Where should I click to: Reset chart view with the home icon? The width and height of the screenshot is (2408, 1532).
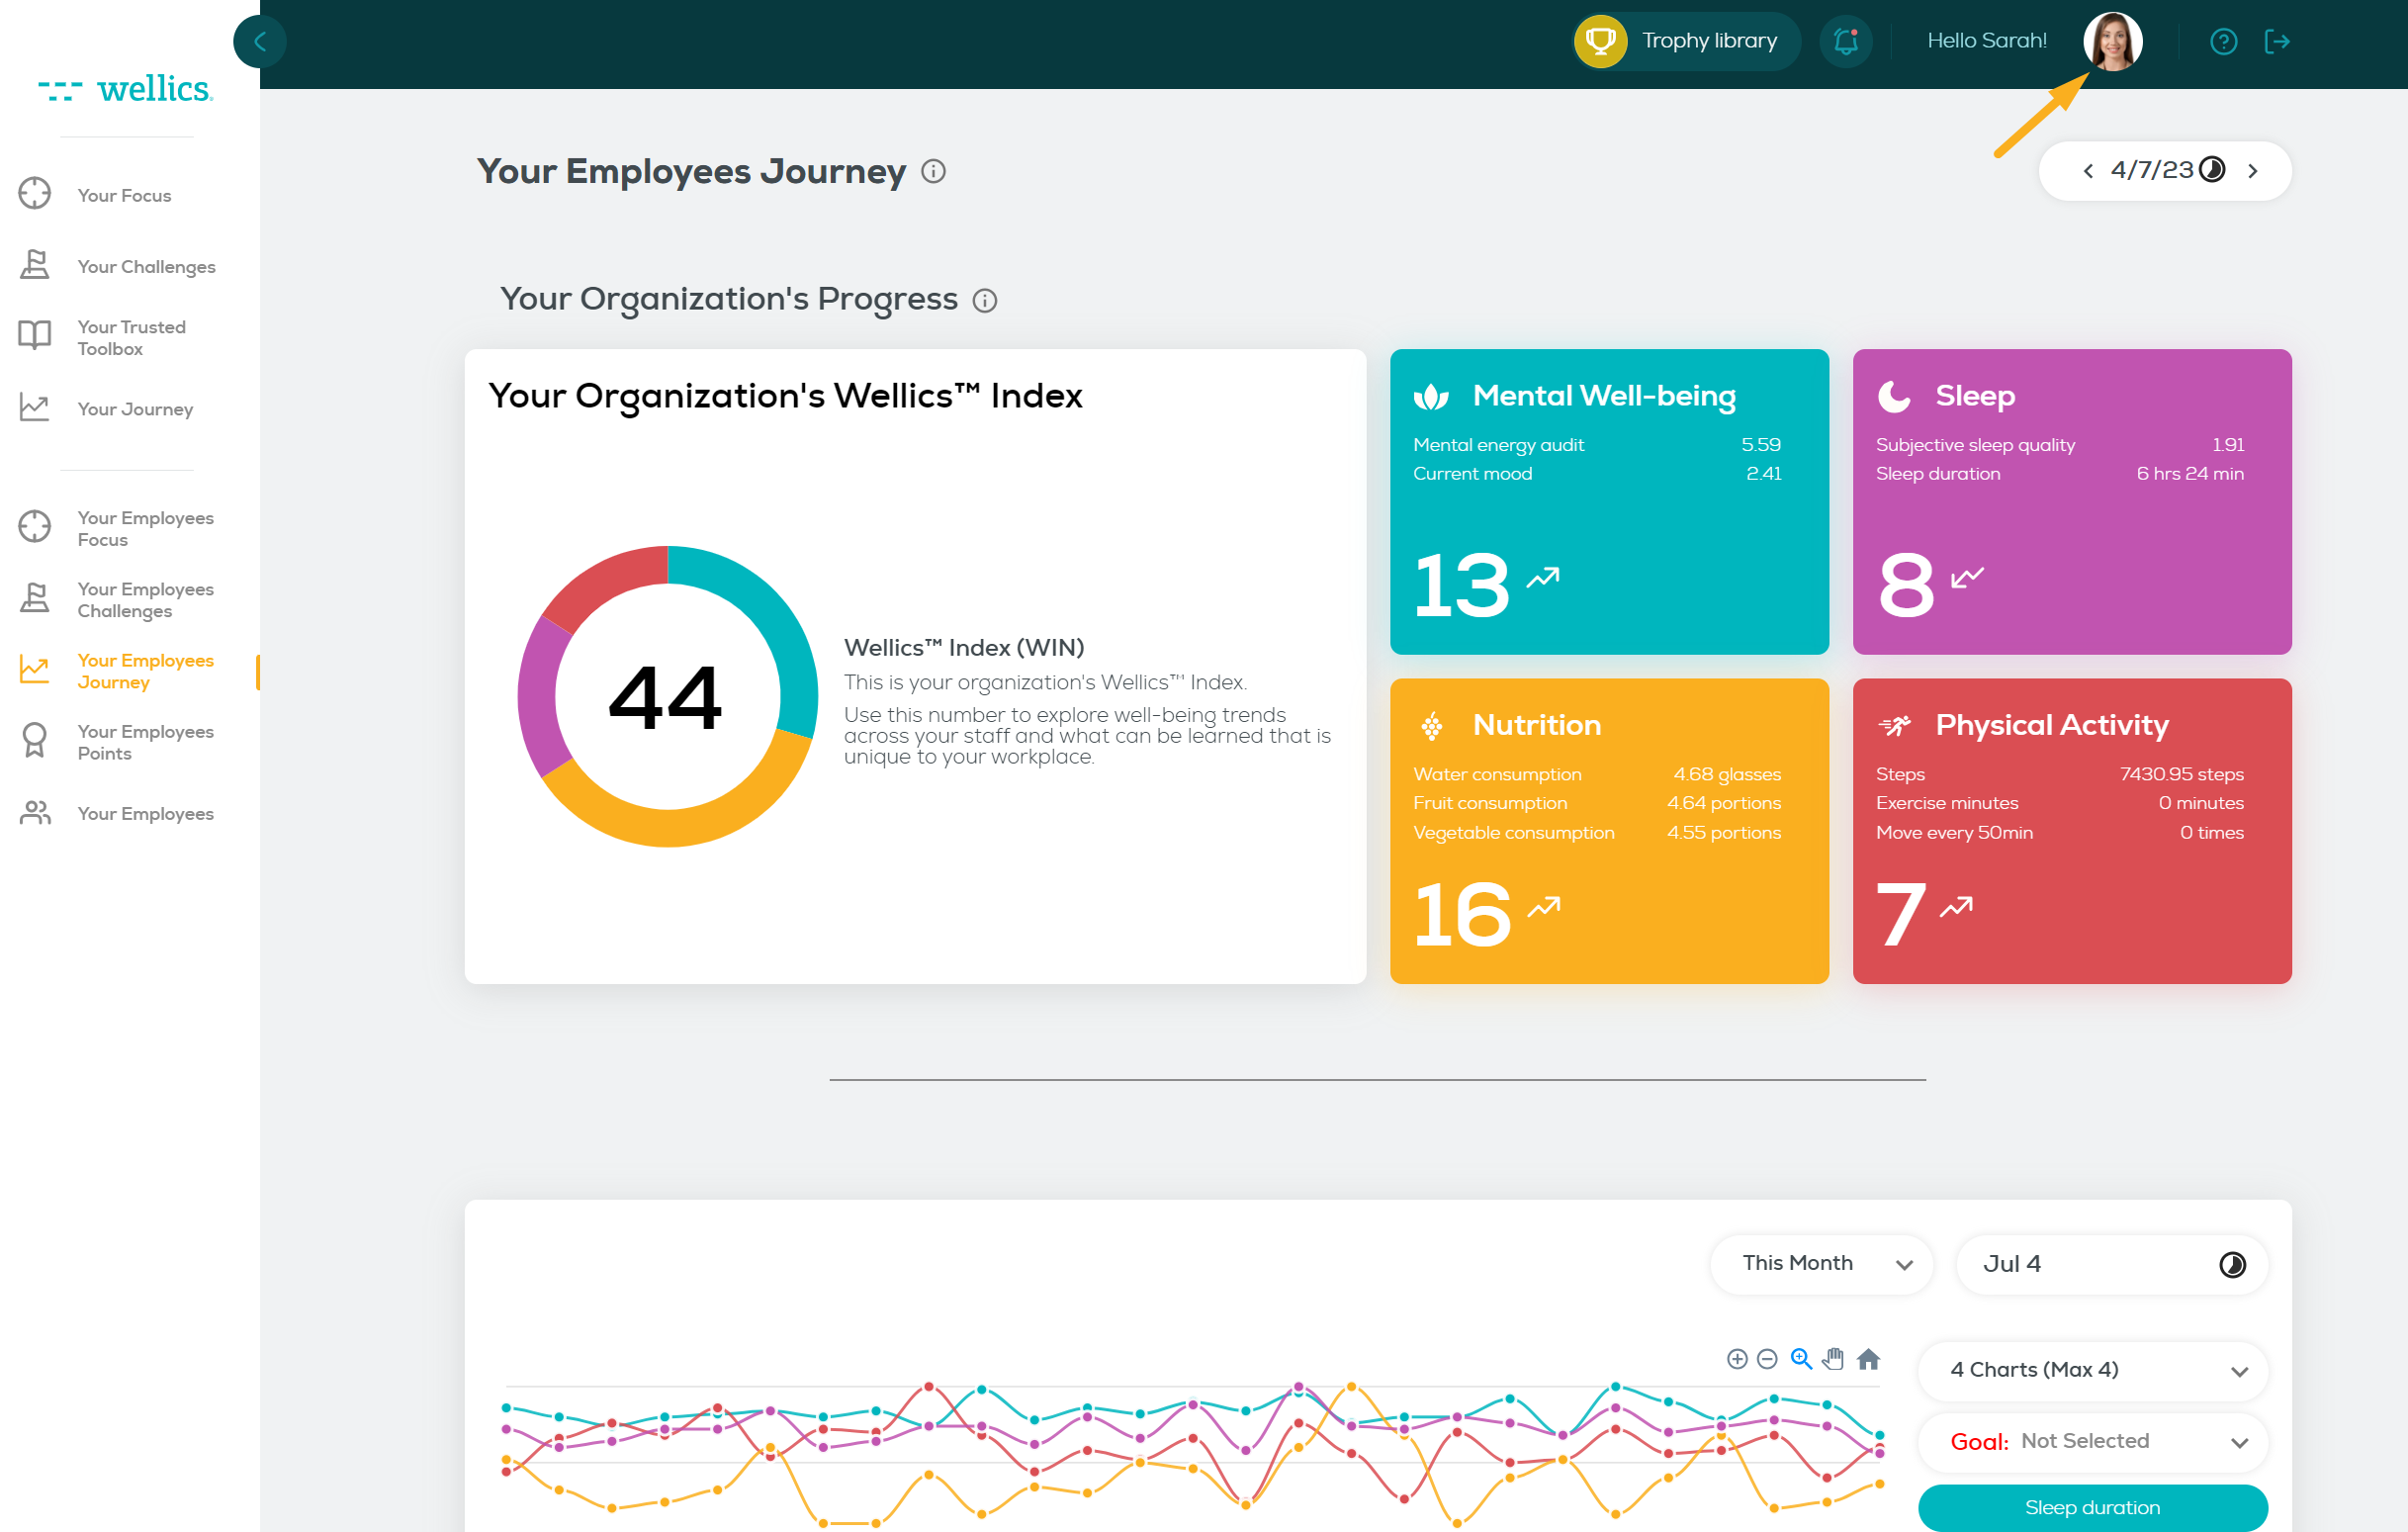pyautogui.click(x=1869, y=1360)
